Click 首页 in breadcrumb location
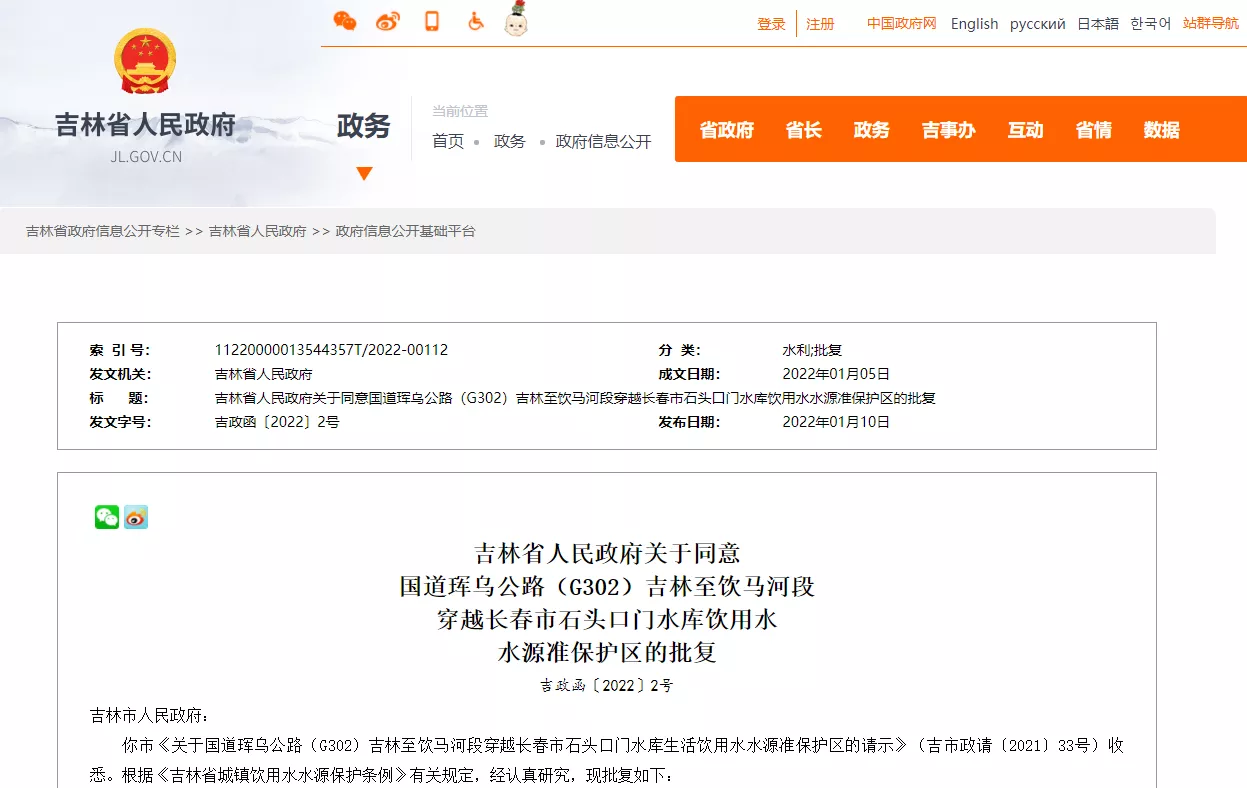 448,142
